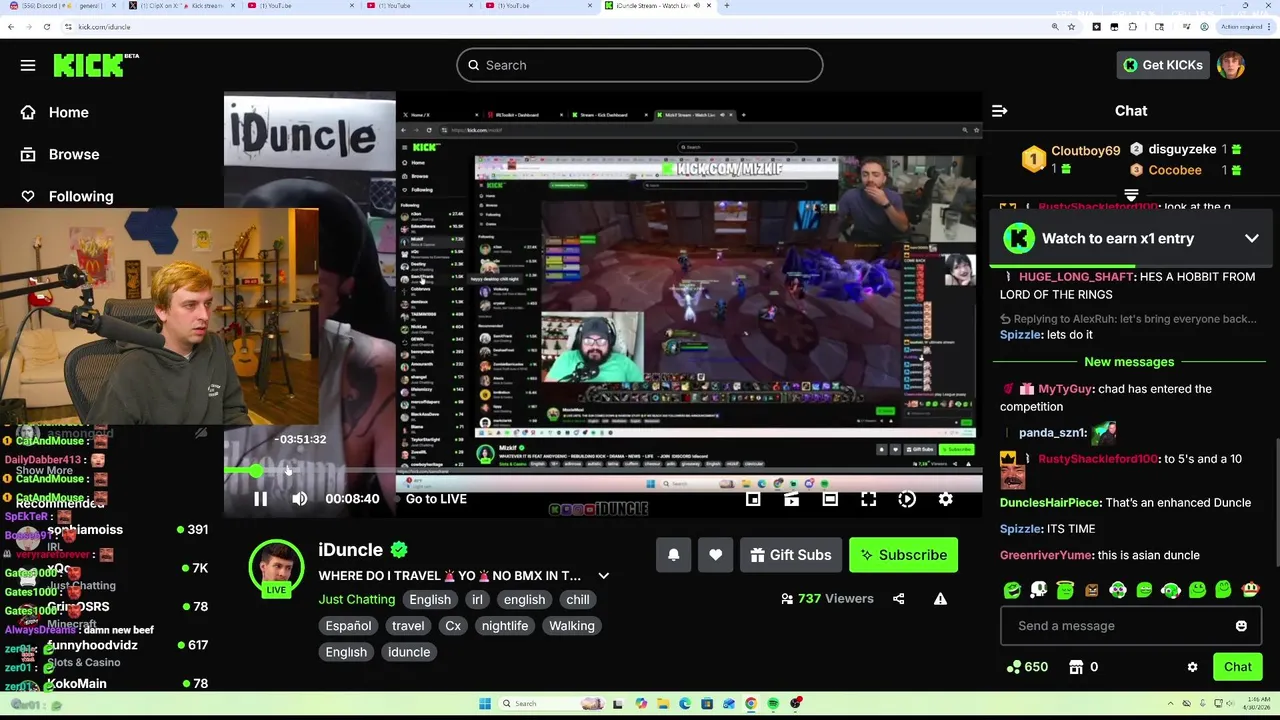Select the travel tag
The height and width of the screenshot is (720, 1280).
[x=408, y=625]
